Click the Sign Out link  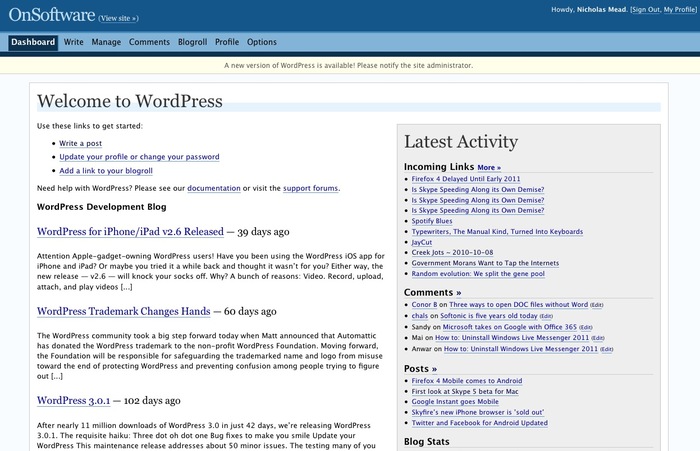[x=646, y=9]
